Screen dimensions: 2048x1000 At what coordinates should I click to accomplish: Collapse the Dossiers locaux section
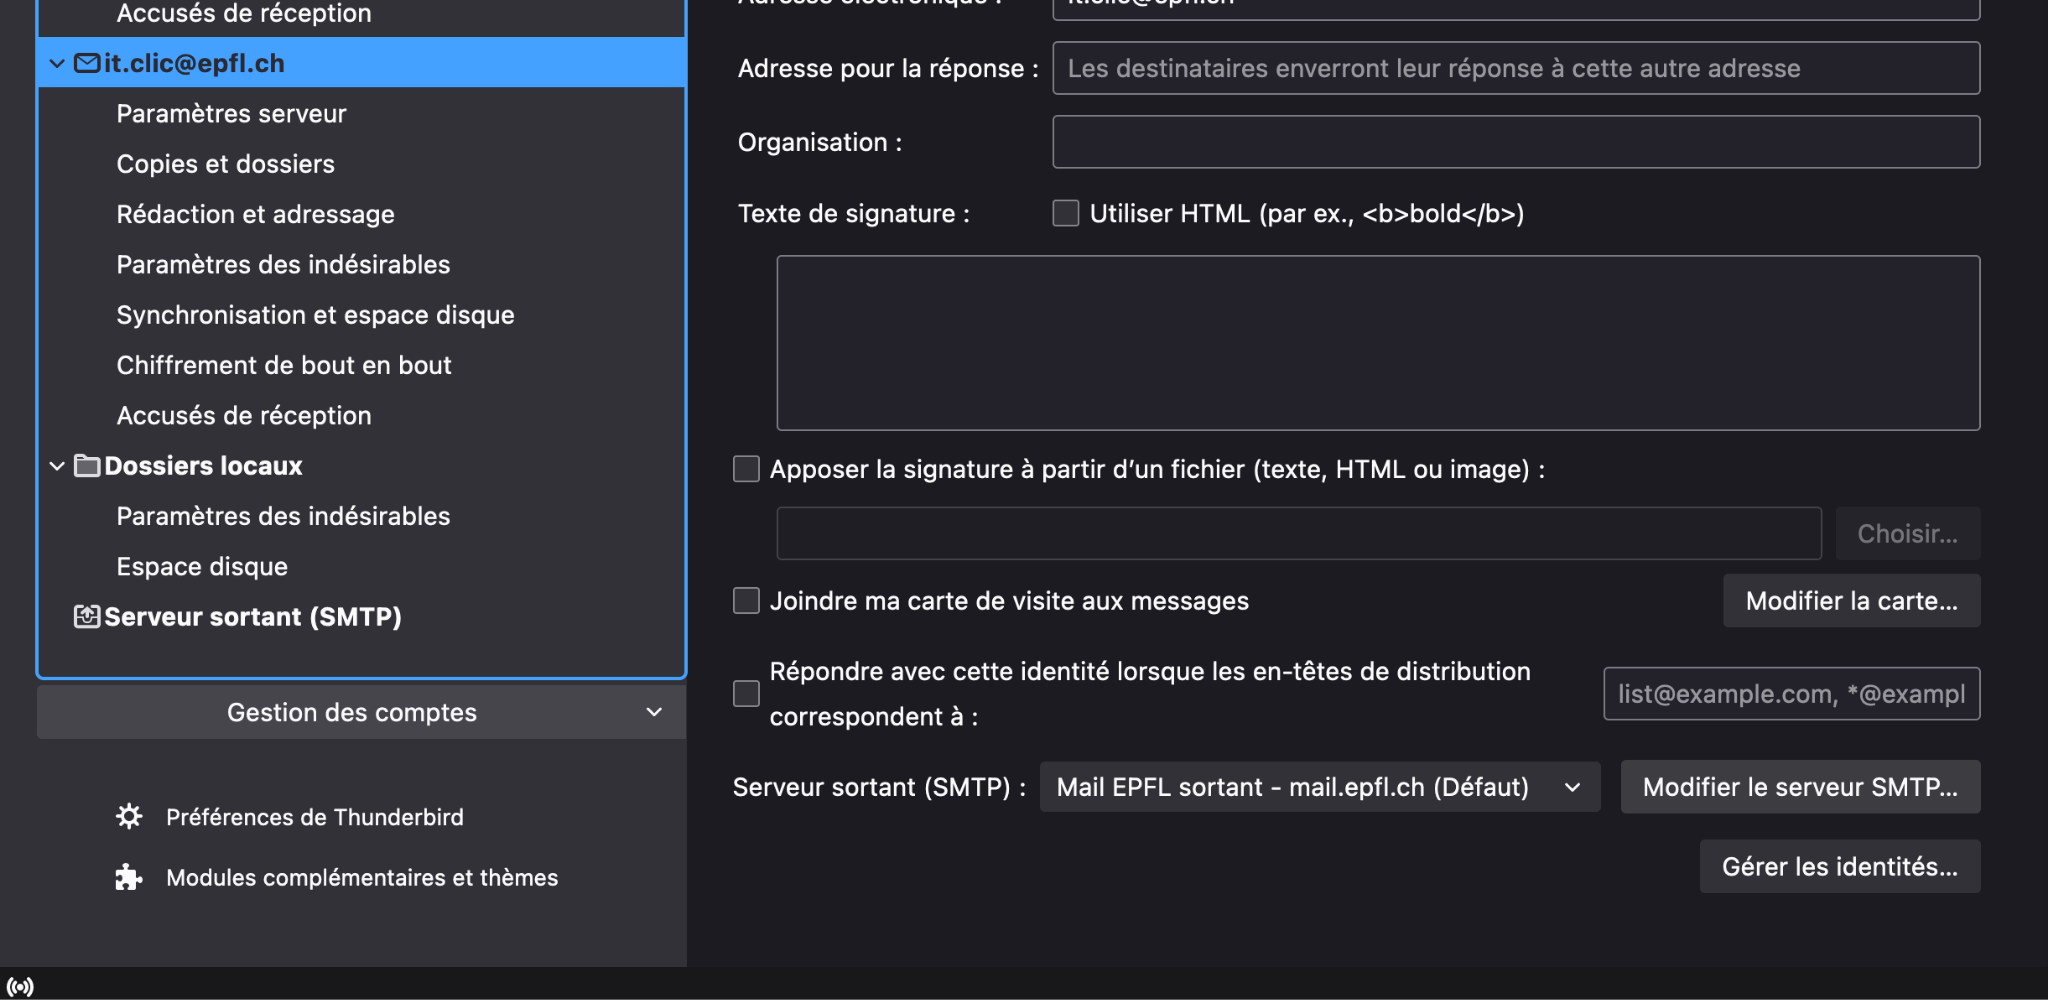pyautogui.click(x=57, y=466)
